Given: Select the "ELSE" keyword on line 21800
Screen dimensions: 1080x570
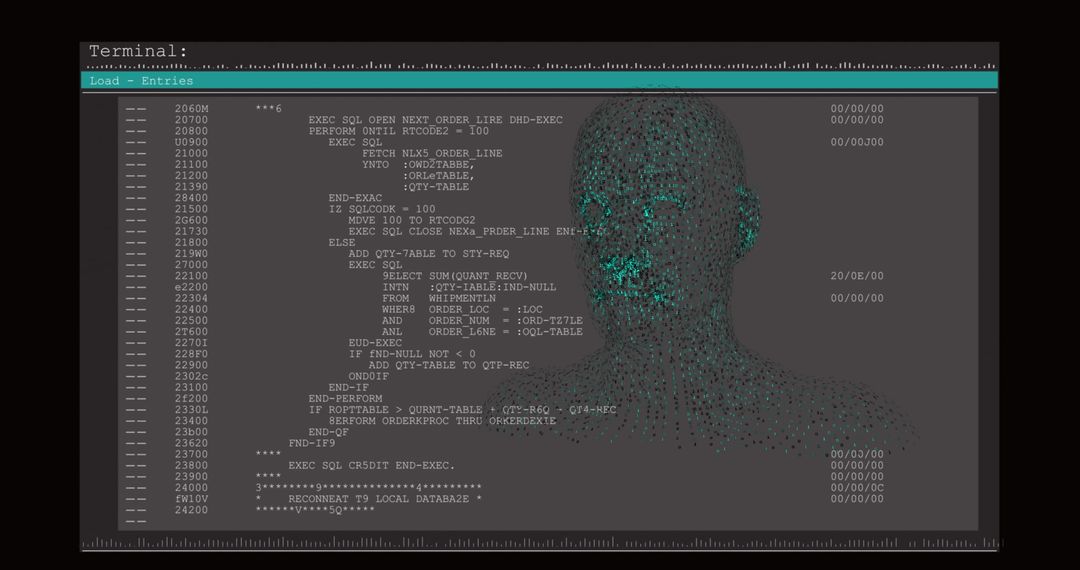Looking at the screenshot, I should [342, 242].
